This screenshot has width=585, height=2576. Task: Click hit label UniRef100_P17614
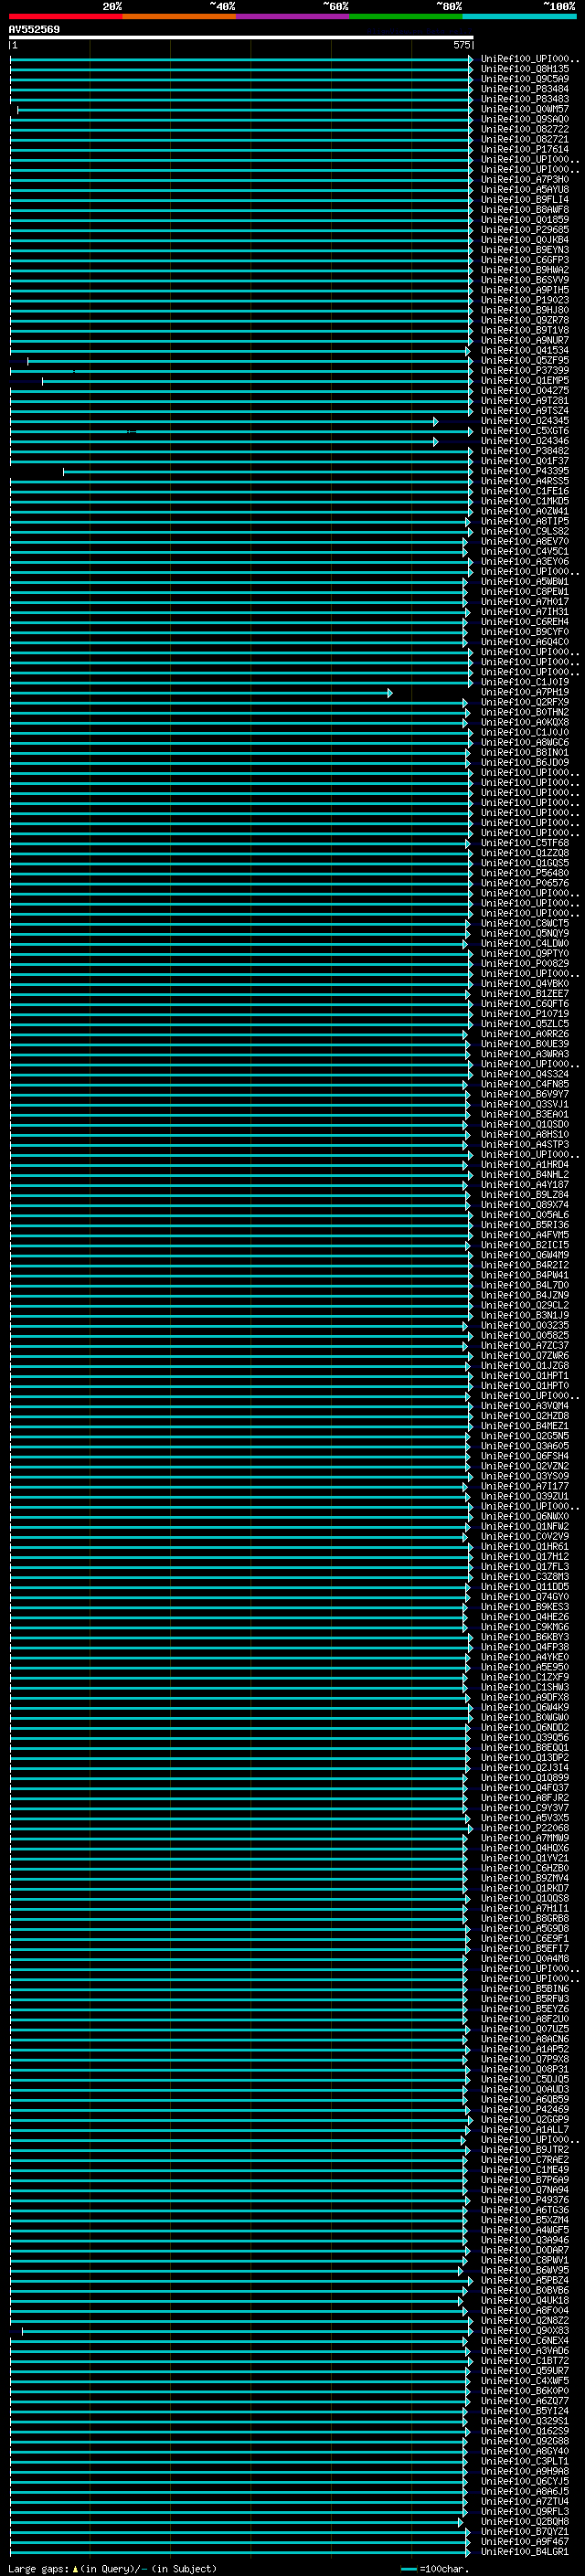(525, 150)
